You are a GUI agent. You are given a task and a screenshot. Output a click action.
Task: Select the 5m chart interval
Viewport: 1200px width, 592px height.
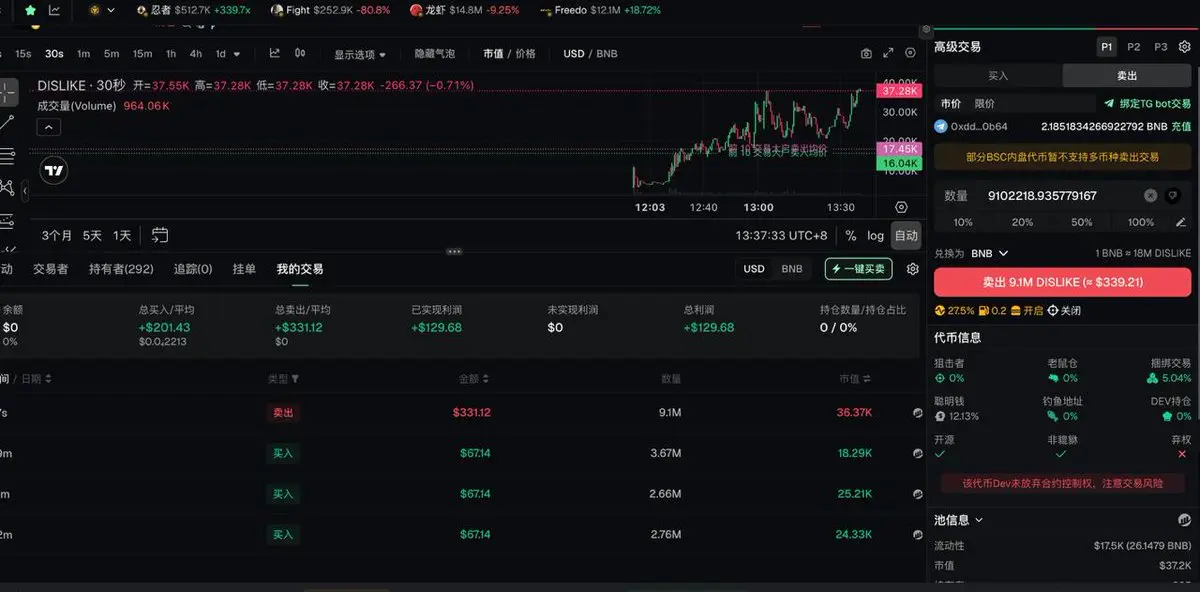111,54
